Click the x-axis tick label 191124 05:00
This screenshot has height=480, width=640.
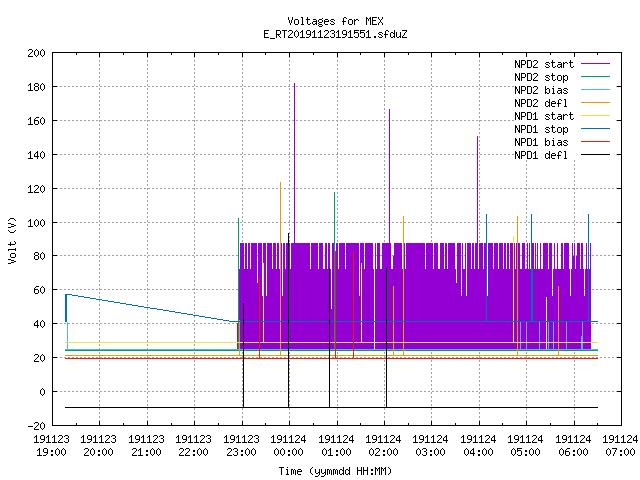(x=526, y=446)
